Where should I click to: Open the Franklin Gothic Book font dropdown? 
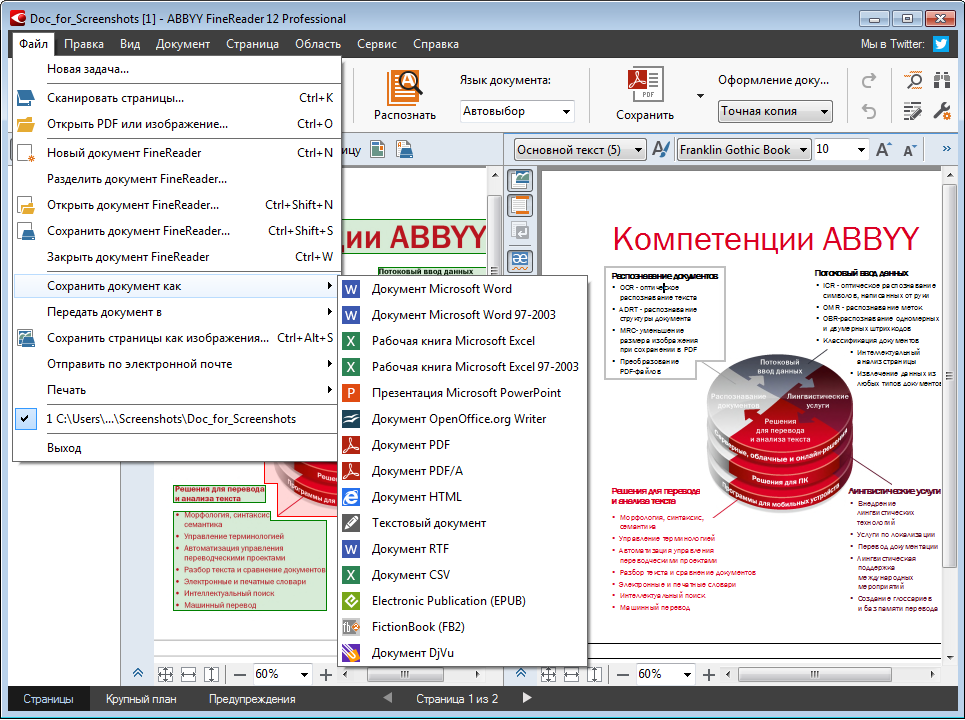(744, 150)
